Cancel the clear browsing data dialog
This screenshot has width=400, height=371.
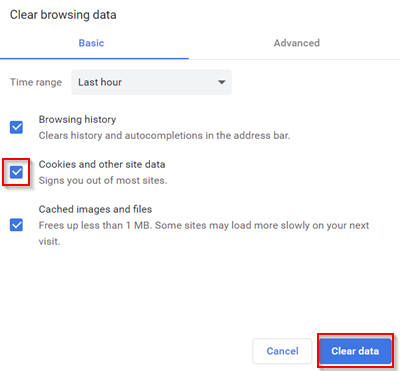click(282, 351)
